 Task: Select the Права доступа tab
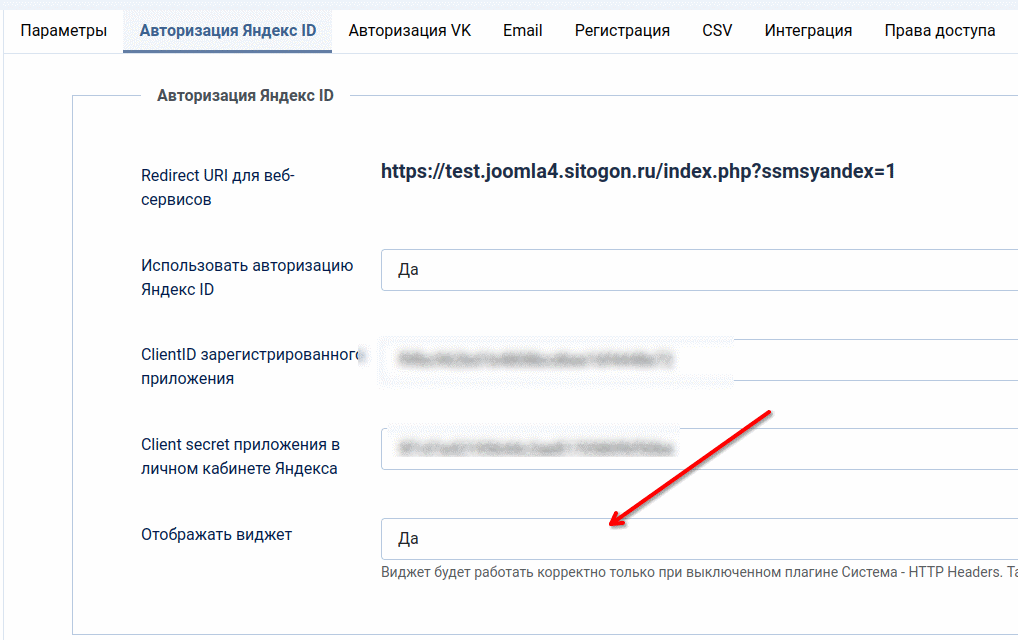click(940, 31)
